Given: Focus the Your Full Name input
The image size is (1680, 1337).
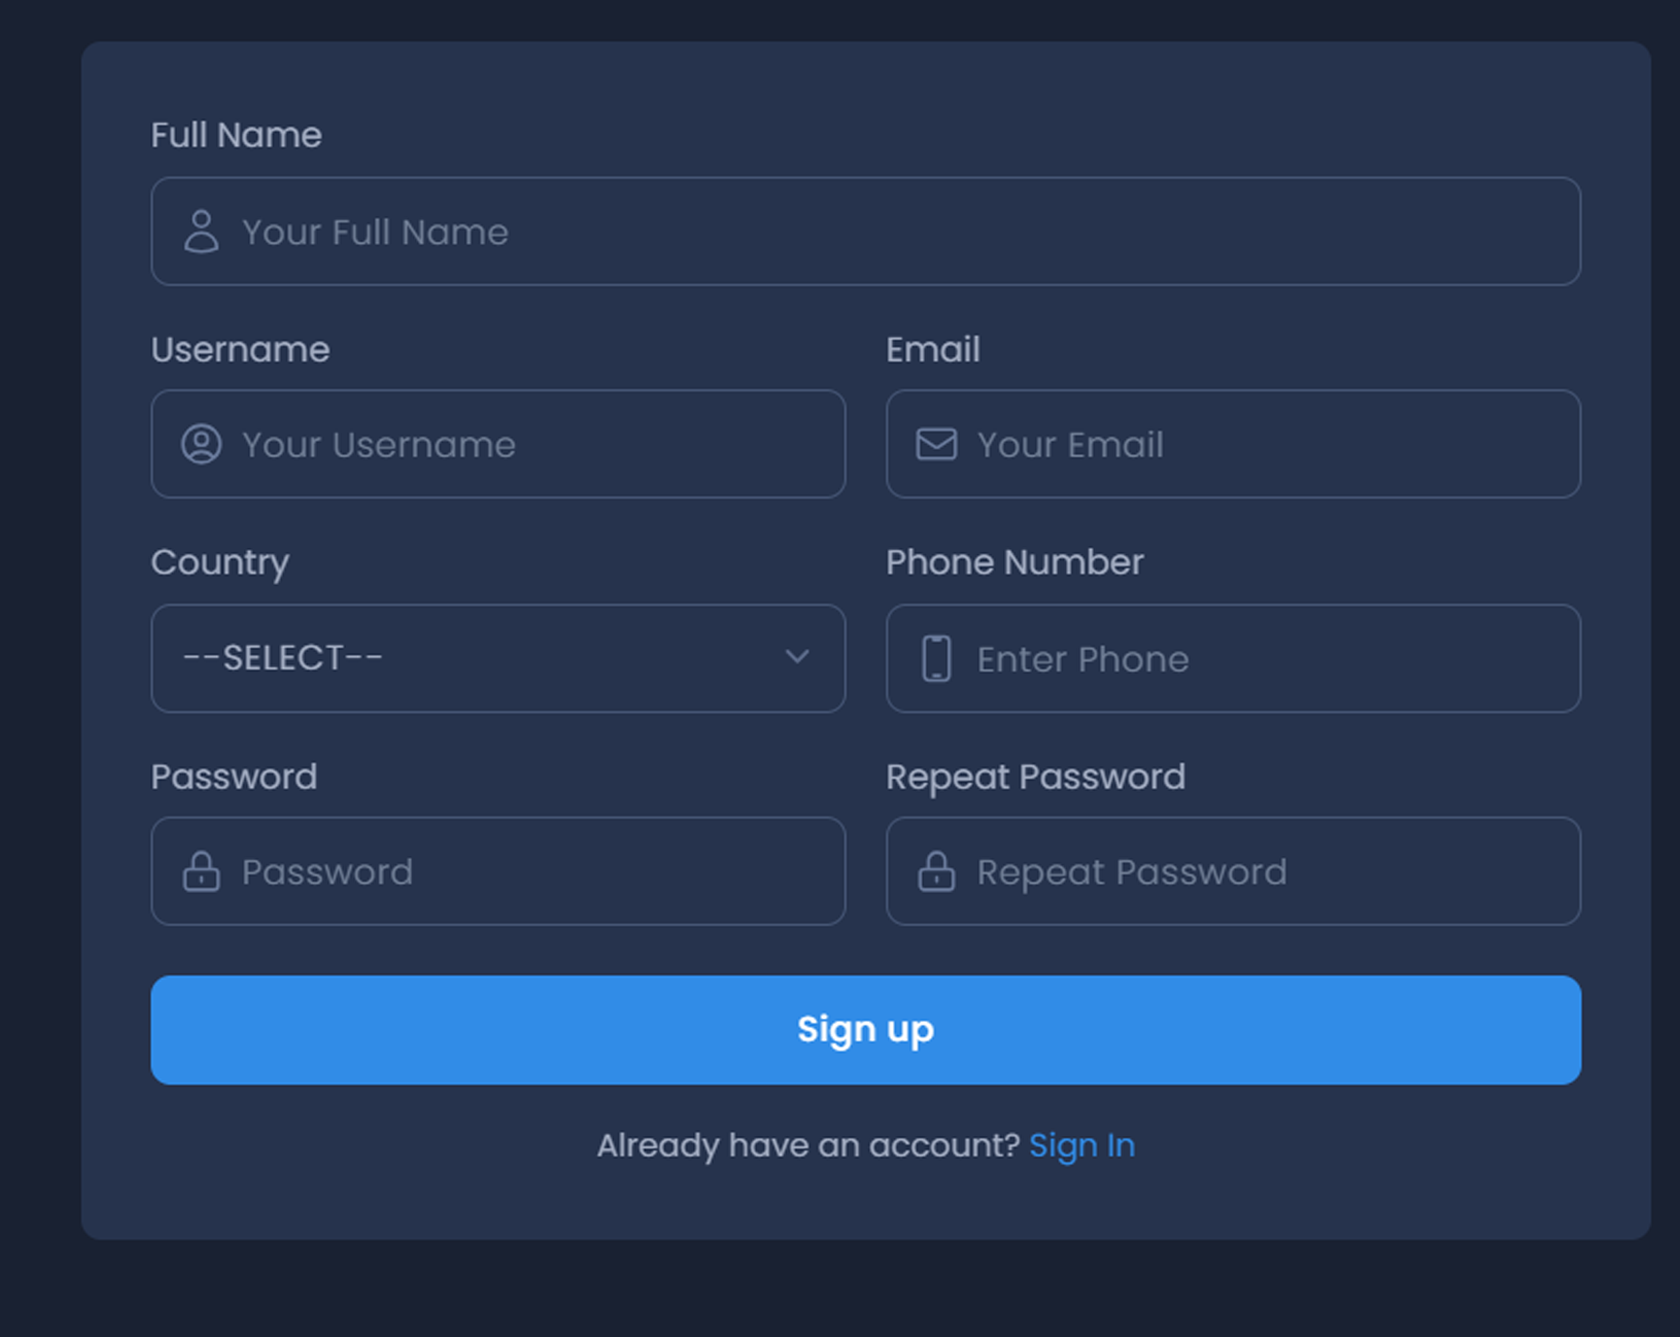Looking at the screenshot, I should tap(866, 231).
